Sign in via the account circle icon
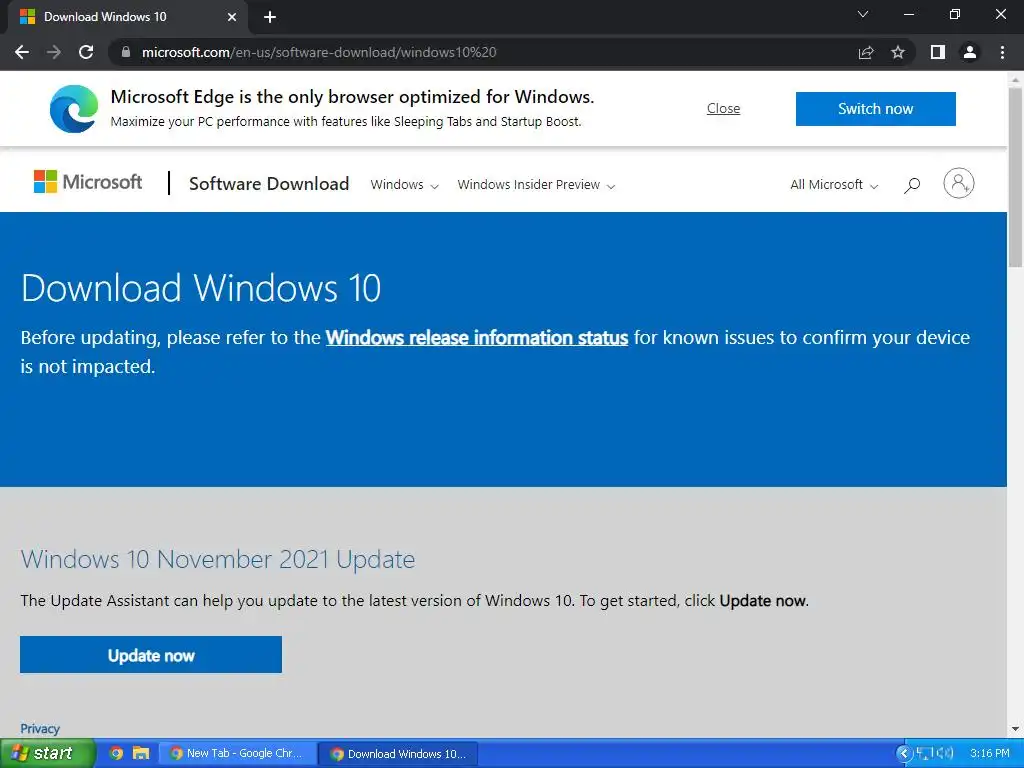Image resolution: width=1024 pixels, height=768 pixels. (959, 184)
